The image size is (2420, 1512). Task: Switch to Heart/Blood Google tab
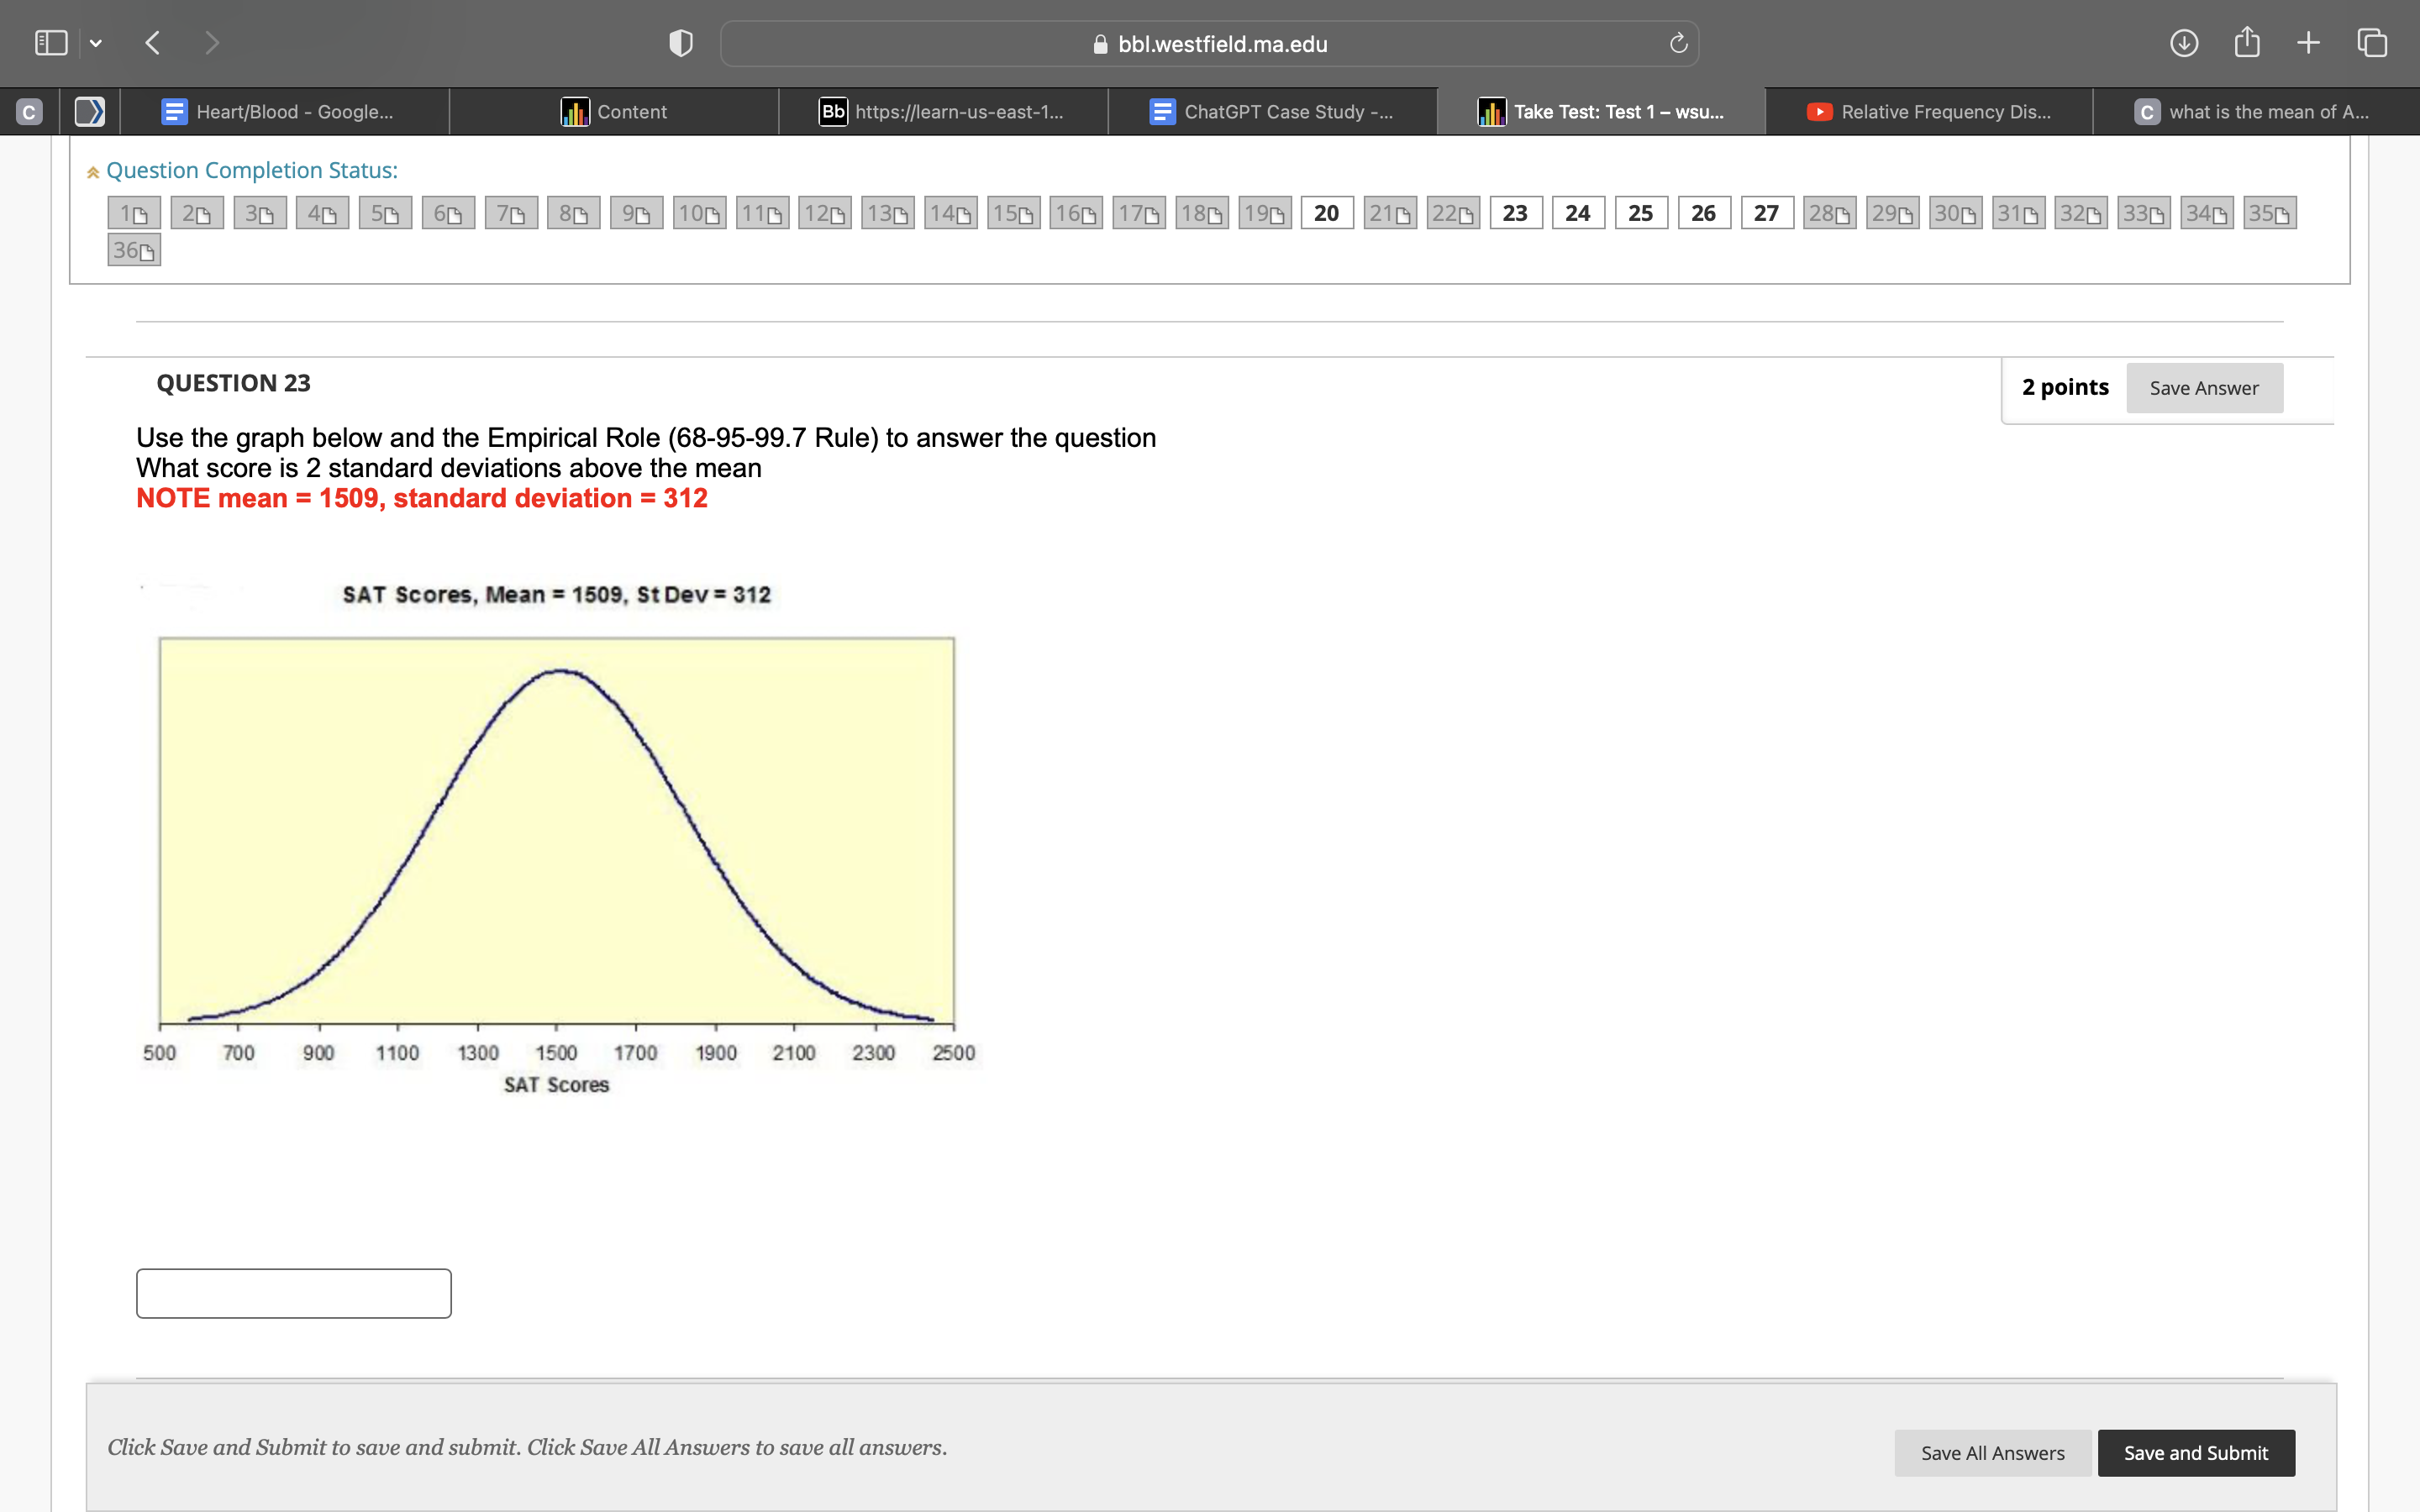pyautogui.click(x=284, y=112)
